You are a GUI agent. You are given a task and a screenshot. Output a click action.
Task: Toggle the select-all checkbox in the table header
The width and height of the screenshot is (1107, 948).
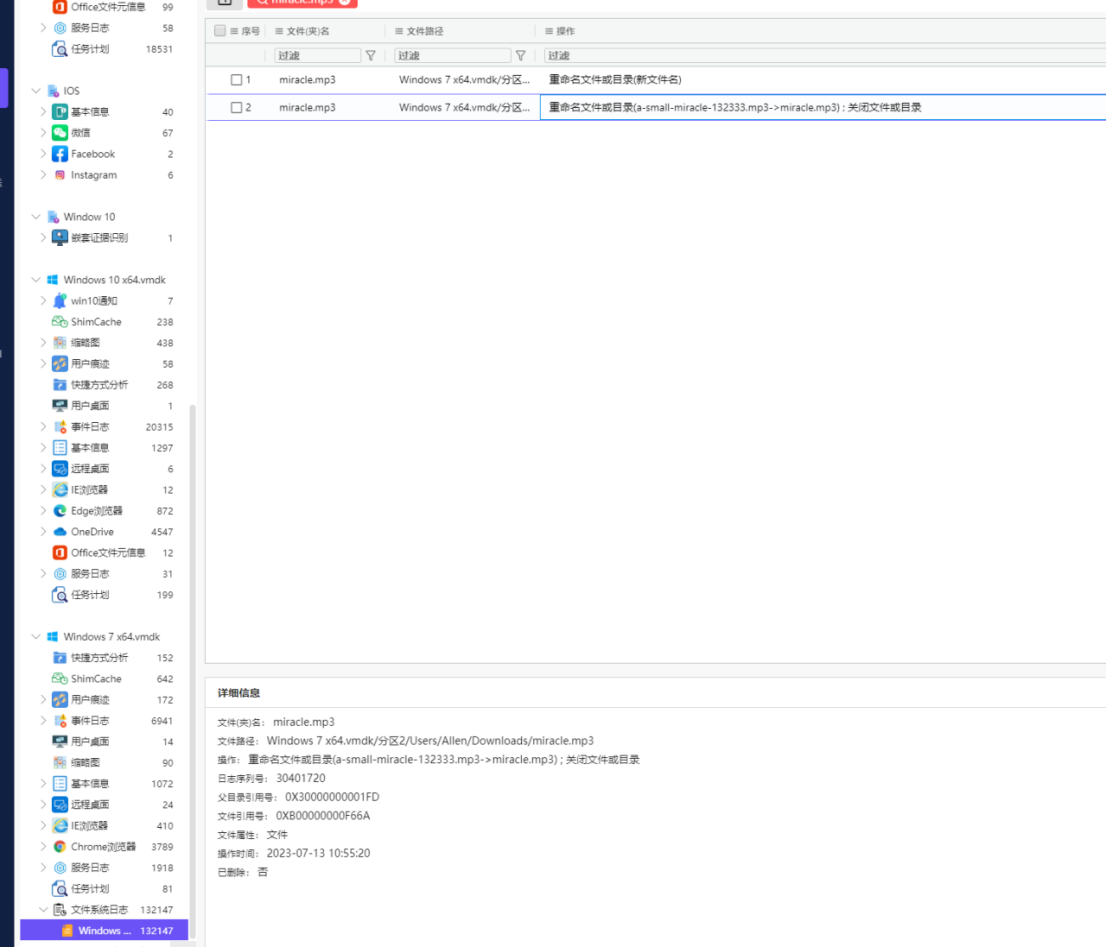click(220, 30)
